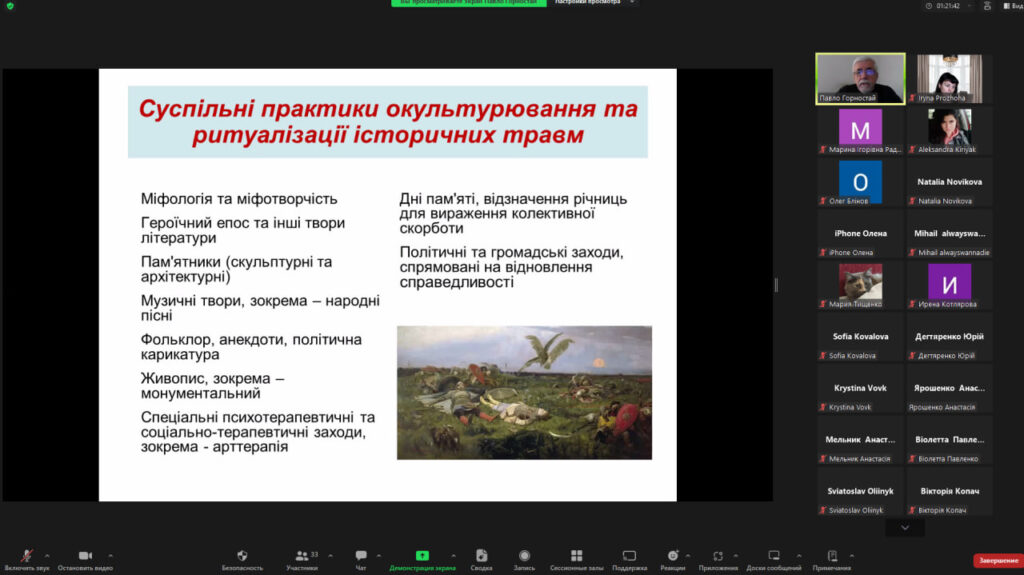Image resolution: width=1024 pixels, height=575 pixels.
Task: Expand audio options arrow next to microphone
Action: (x=47, y=556)
